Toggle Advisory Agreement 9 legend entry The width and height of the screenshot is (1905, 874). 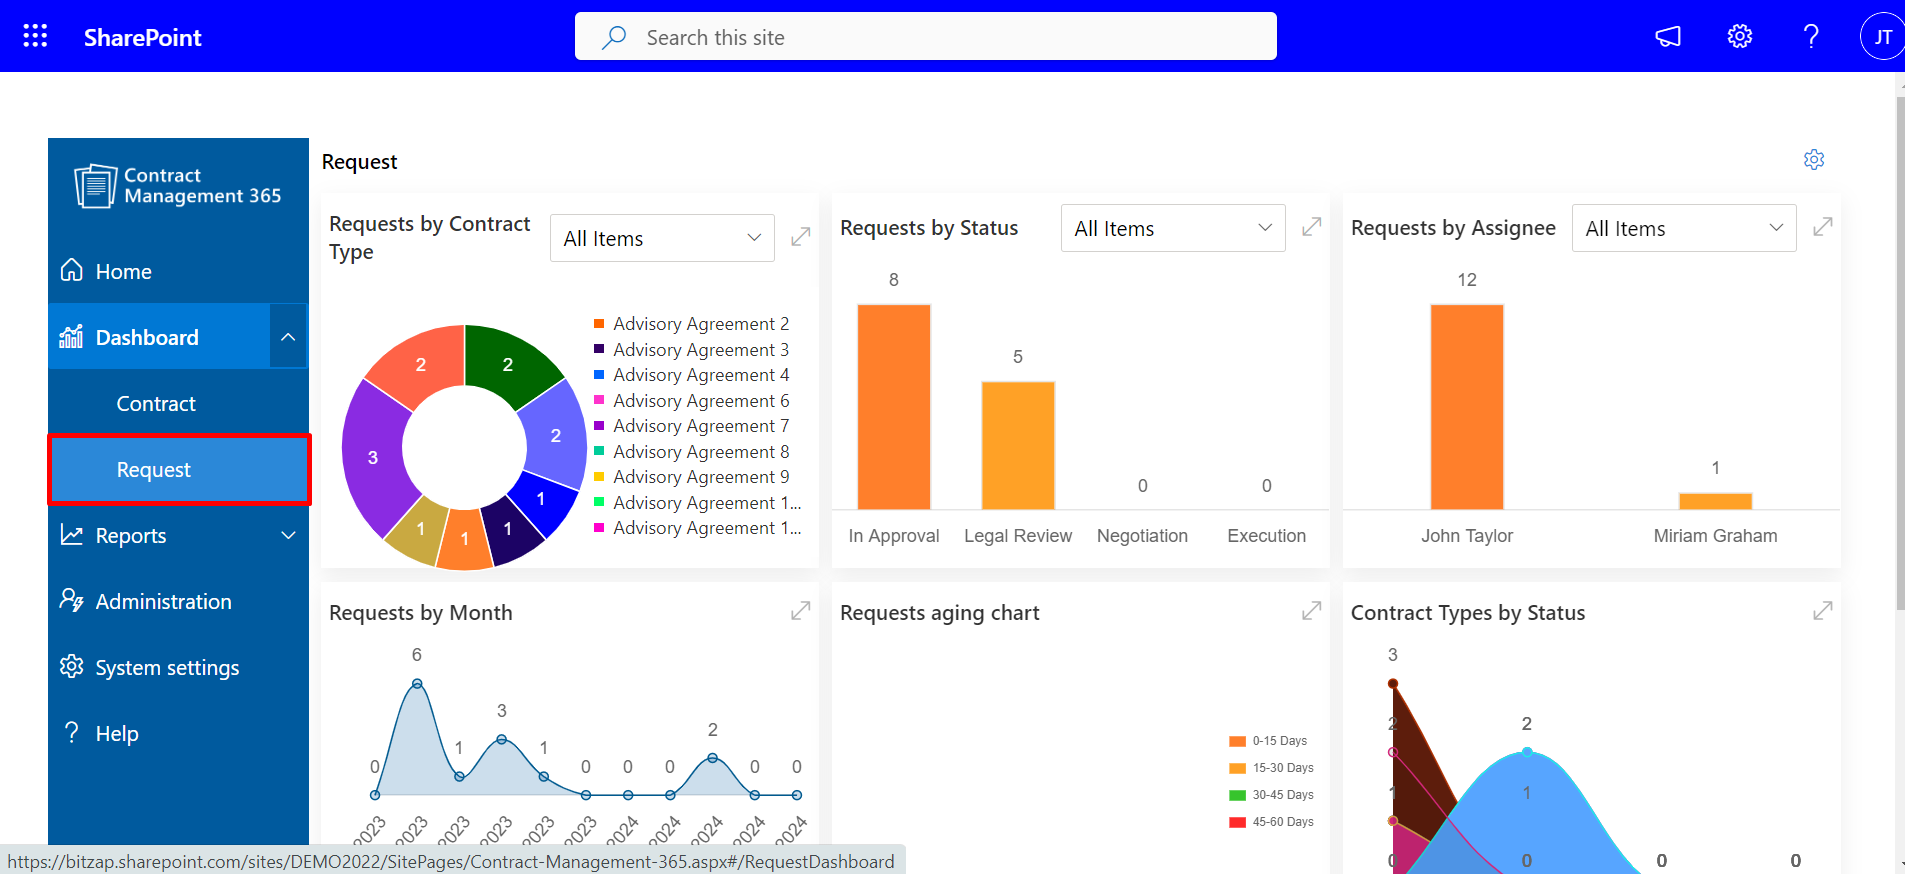[692, 476]
